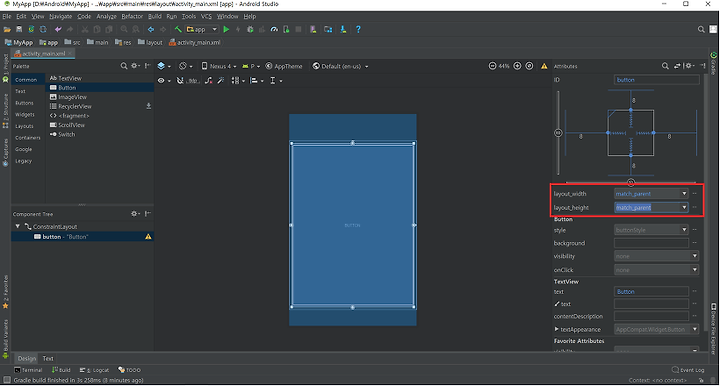This screenshot has height=386, width=720.
Task: Select the activity_main.xml editor tab
Action: (44, 54)
